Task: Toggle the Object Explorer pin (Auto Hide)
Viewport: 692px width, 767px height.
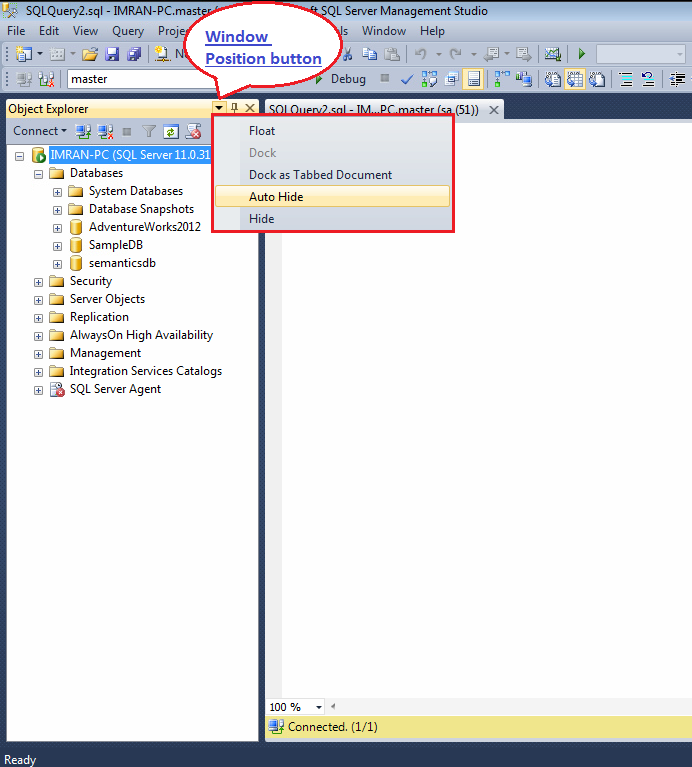Action: 235,108
